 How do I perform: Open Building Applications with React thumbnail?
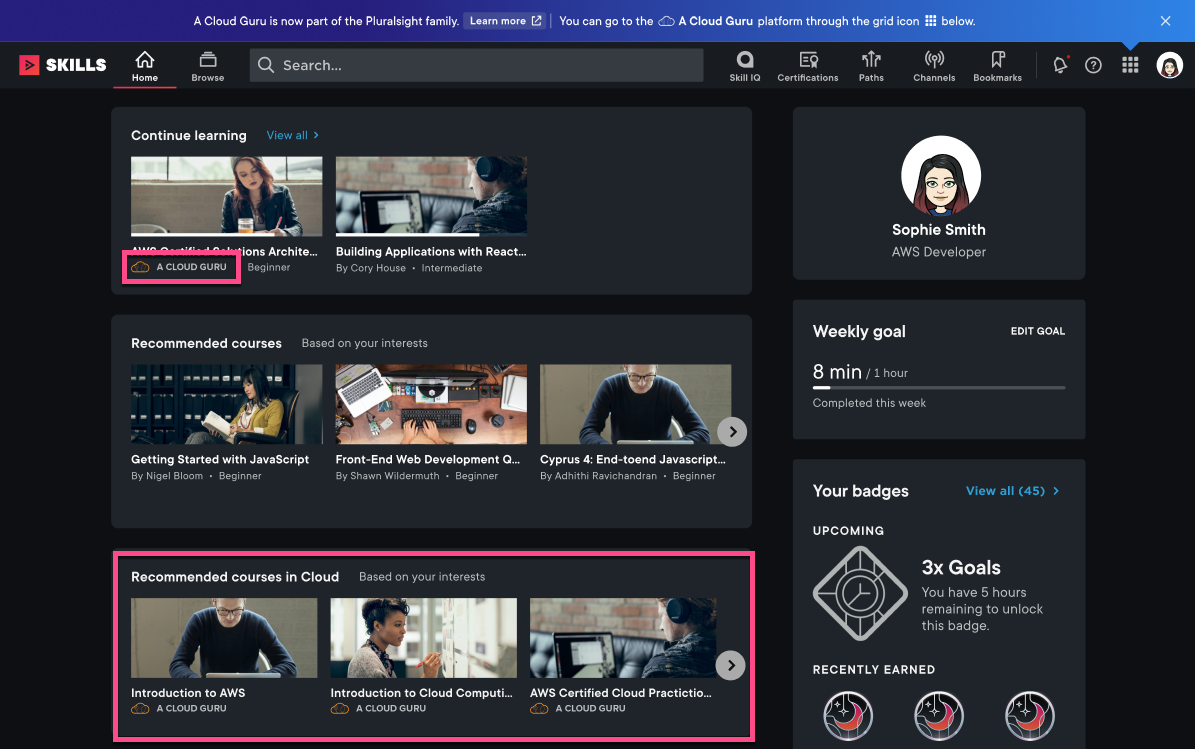[431, 196]
